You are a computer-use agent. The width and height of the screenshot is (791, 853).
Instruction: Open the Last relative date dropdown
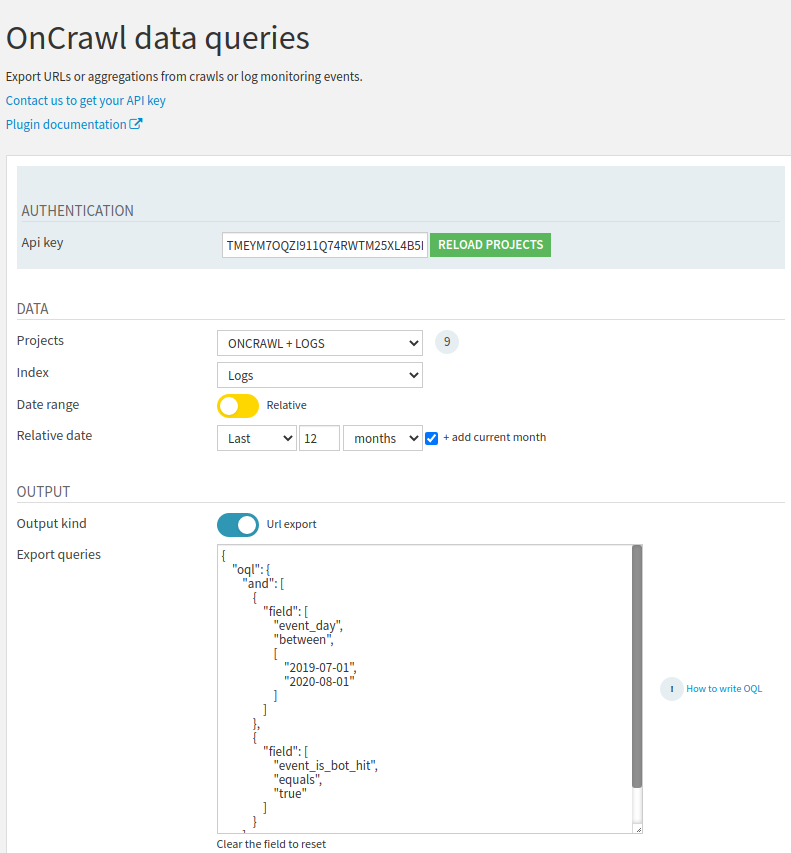tap(257, 438)
